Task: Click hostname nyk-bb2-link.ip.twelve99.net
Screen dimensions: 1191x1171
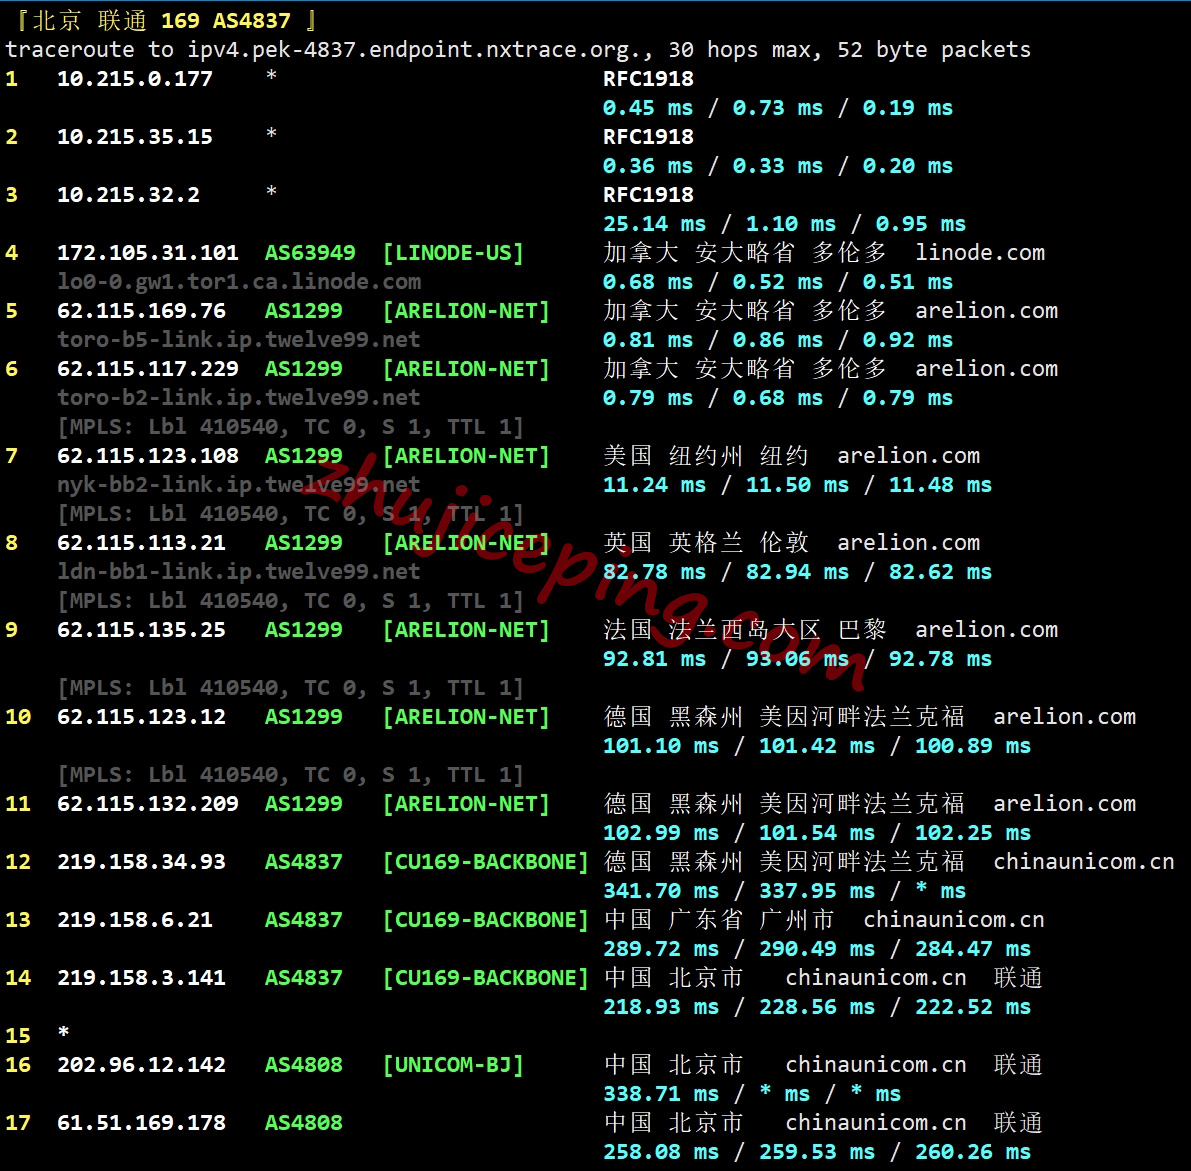Action: point(239,484)
